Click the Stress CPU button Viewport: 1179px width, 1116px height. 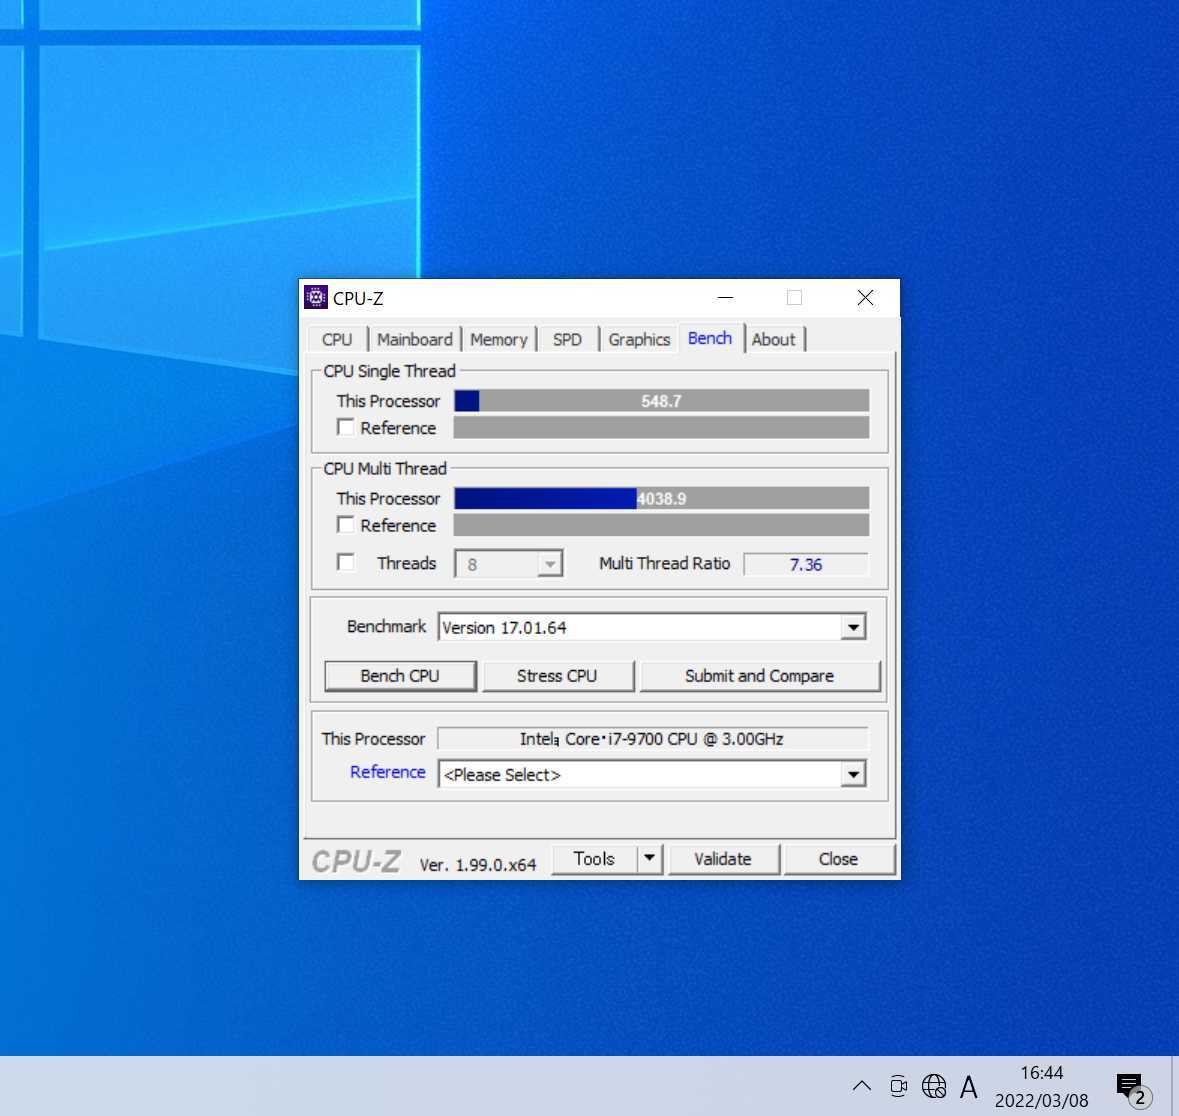[557, 675]
